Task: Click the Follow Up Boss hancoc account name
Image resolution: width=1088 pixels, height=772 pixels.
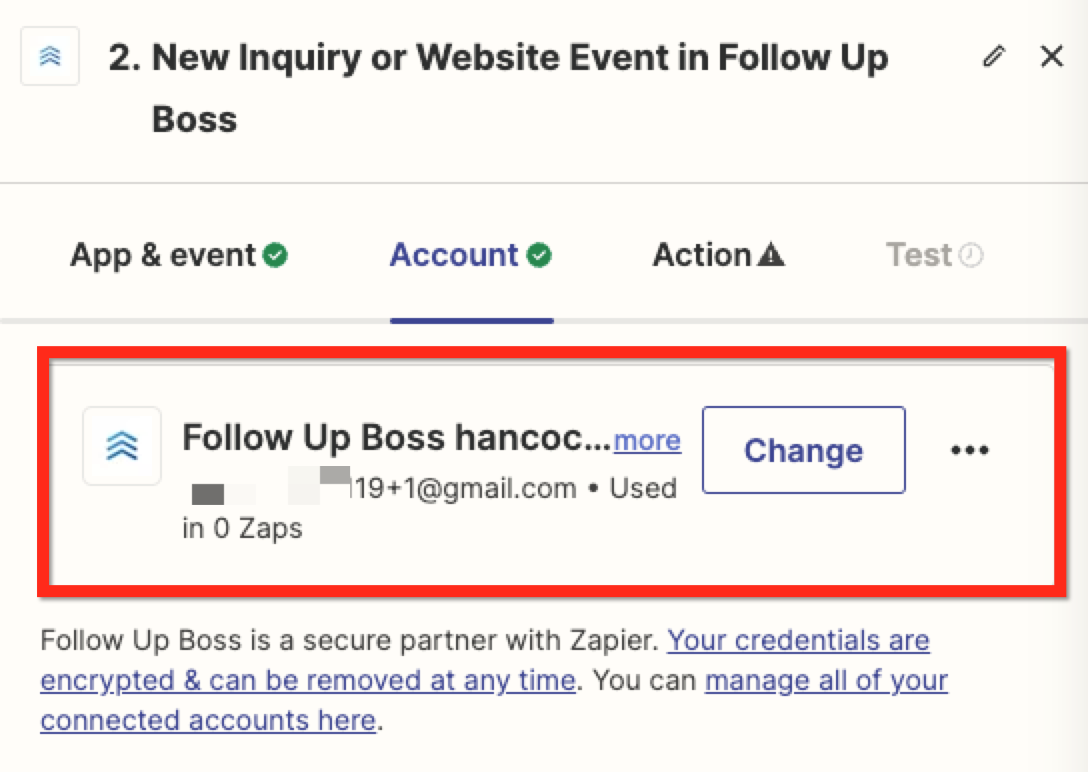Action: (397, 438)
